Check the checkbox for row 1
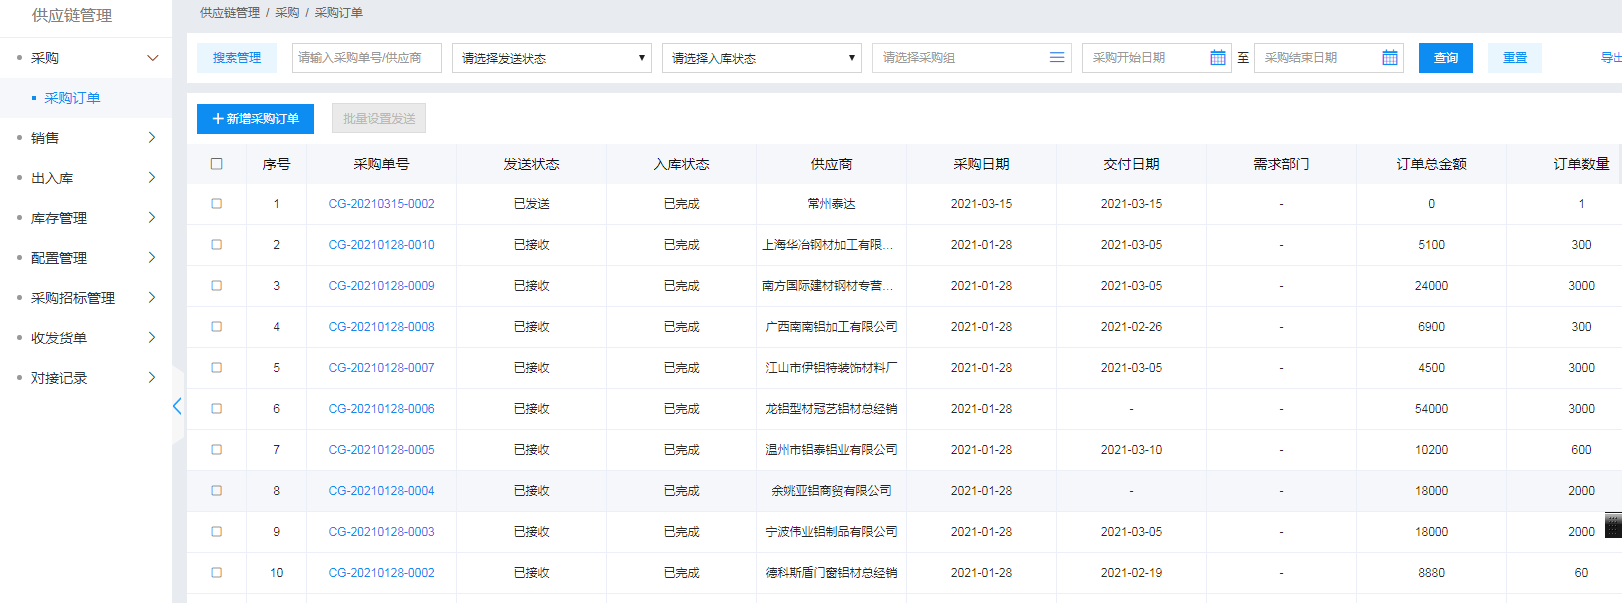 (x=216, y=204)
